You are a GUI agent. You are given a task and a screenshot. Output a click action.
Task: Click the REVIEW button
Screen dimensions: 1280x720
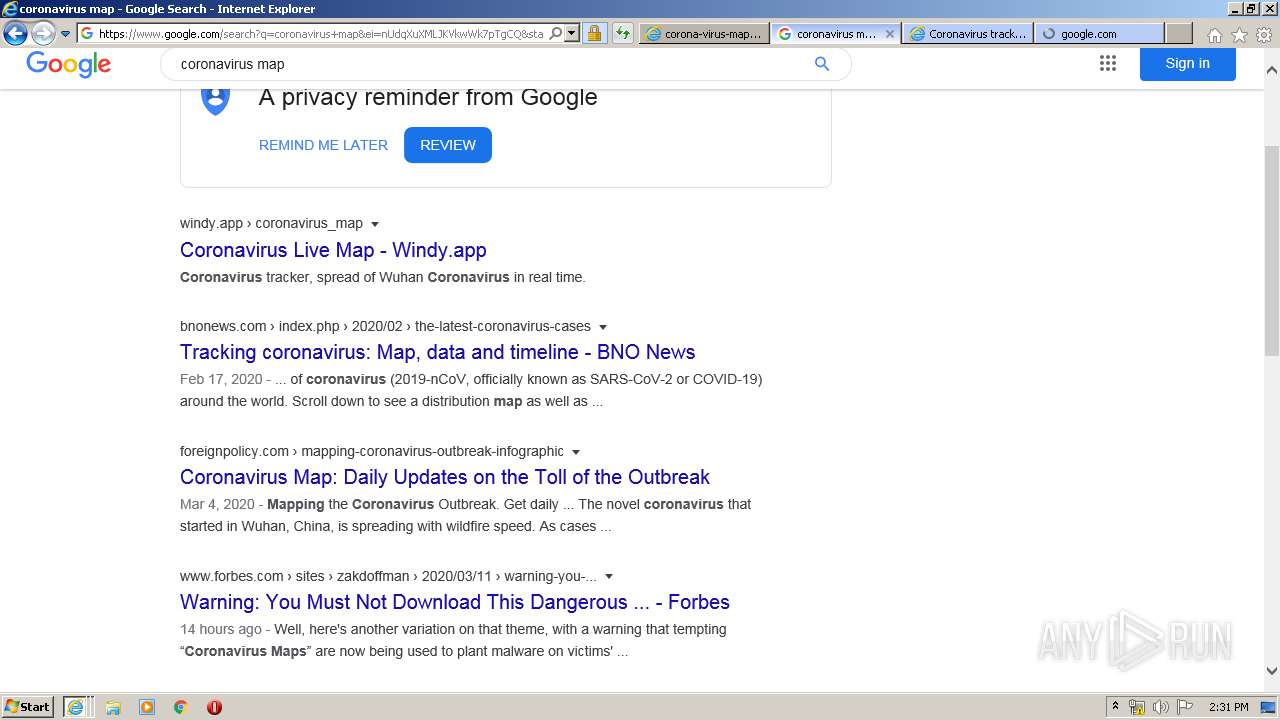(448, 145)
